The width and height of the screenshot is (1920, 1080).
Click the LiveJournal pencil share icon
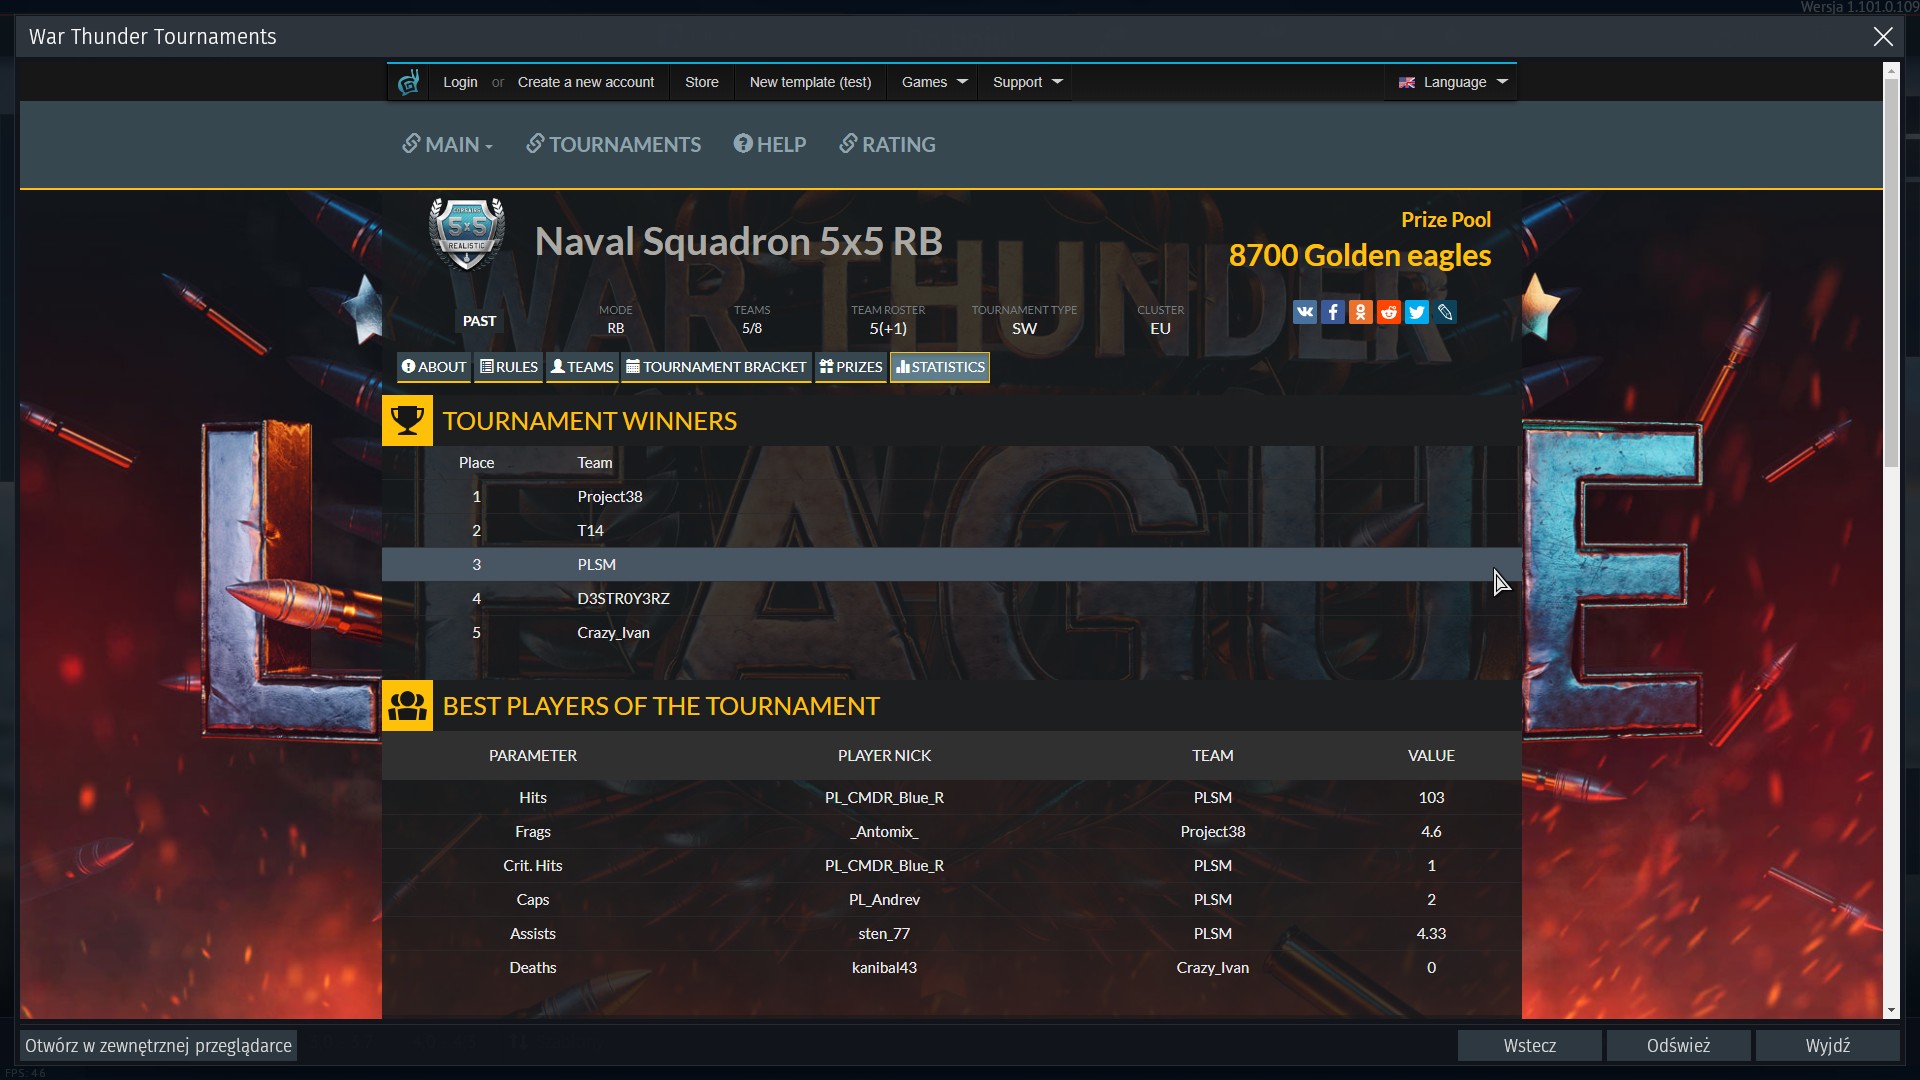1445,312
